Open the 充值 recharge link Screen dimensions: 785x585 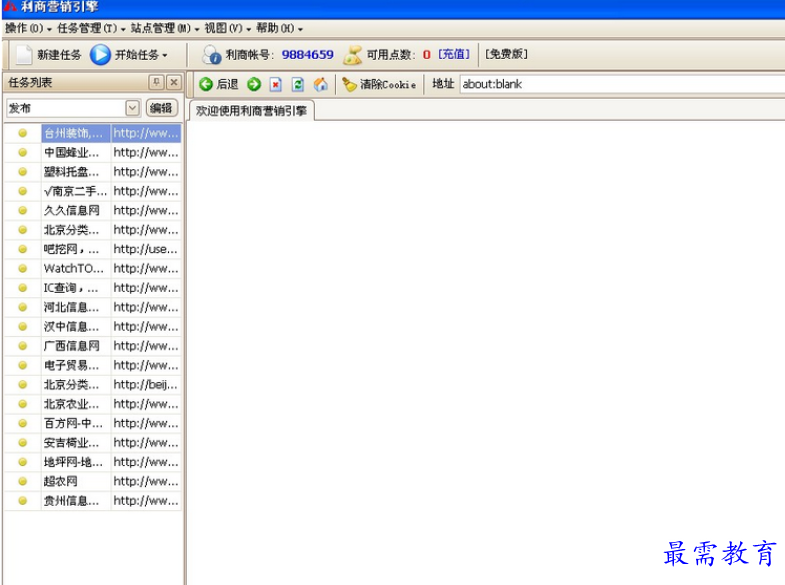point(454,54)
